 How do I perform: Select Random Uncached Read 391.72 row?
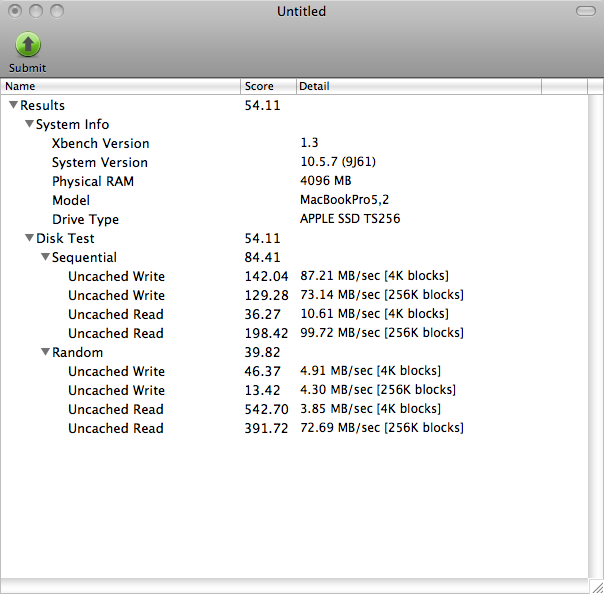coord(294,428)
